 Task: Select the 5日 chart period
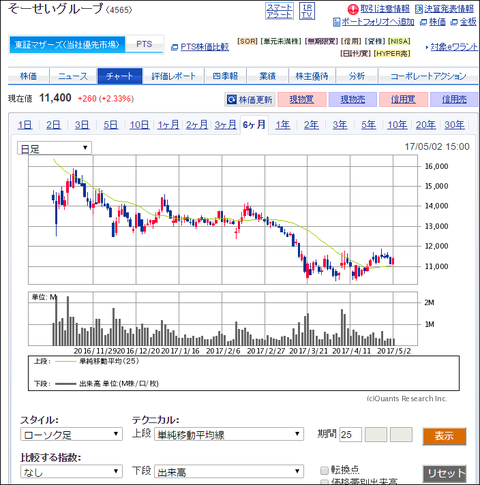coord(111,125)
